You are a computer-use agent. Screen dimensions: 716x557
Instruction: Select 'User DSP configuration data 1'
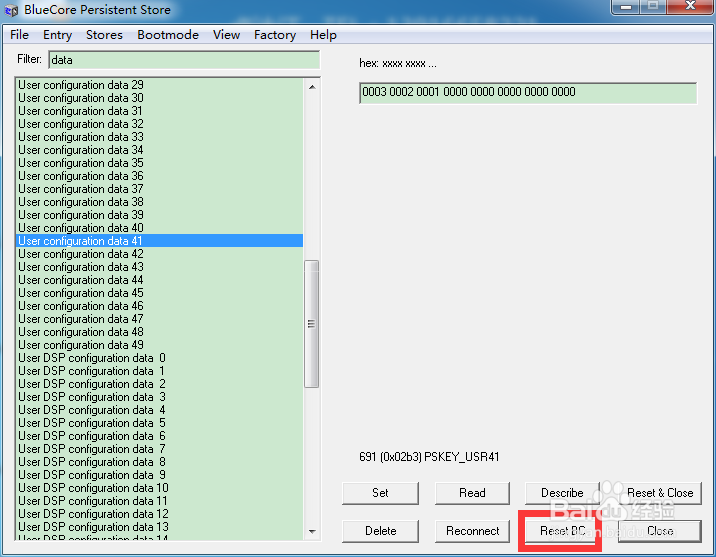tap(159, 371)
